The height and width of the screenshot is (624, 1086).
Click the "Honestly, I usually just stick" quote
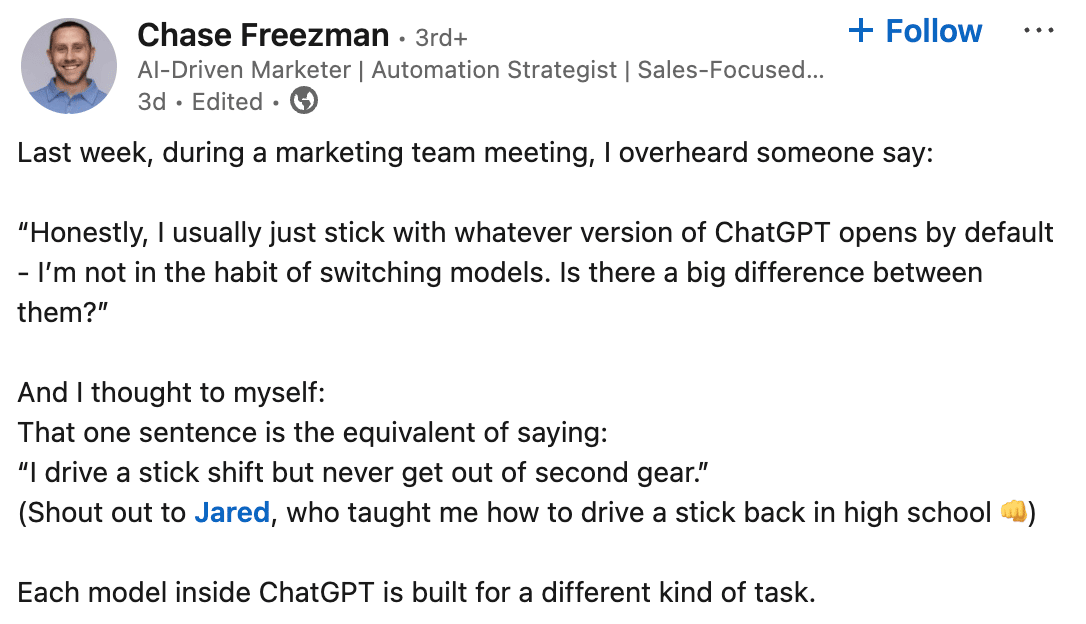[x=535, y=233]
